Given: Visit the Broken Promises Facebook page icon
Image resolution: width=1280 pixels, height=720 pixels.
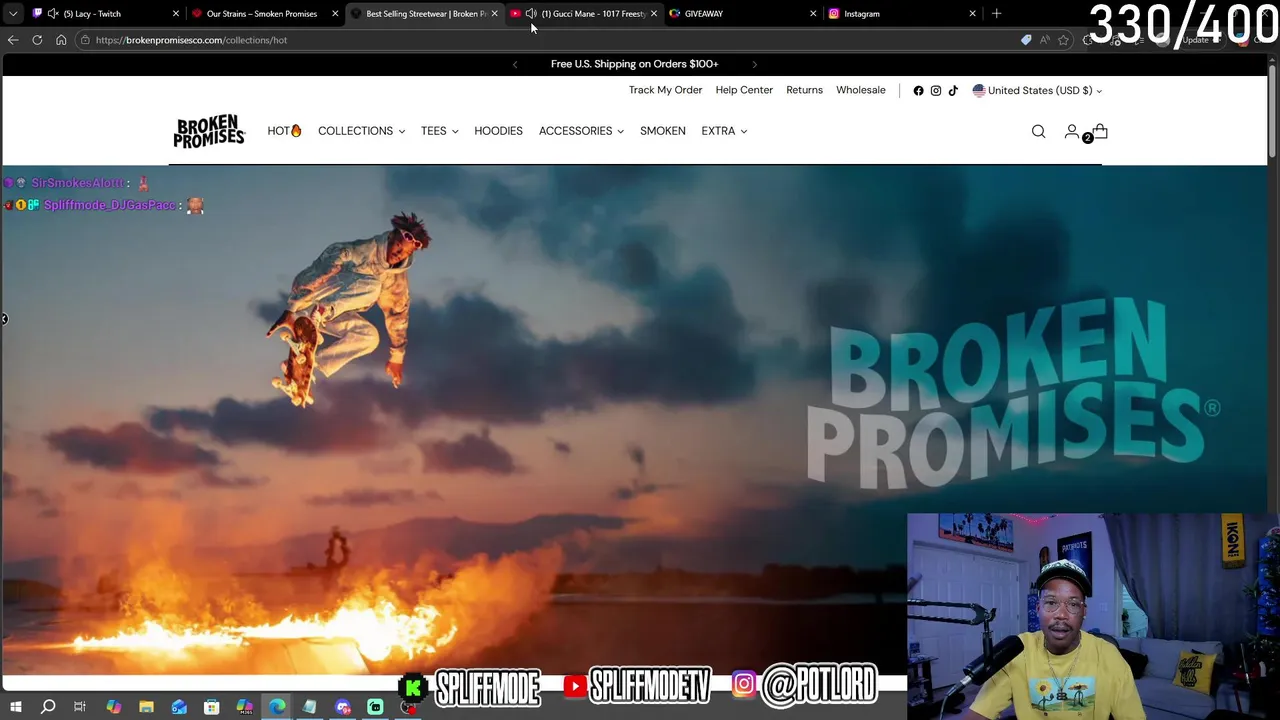Looking at the screenshot, I should 918,90.
